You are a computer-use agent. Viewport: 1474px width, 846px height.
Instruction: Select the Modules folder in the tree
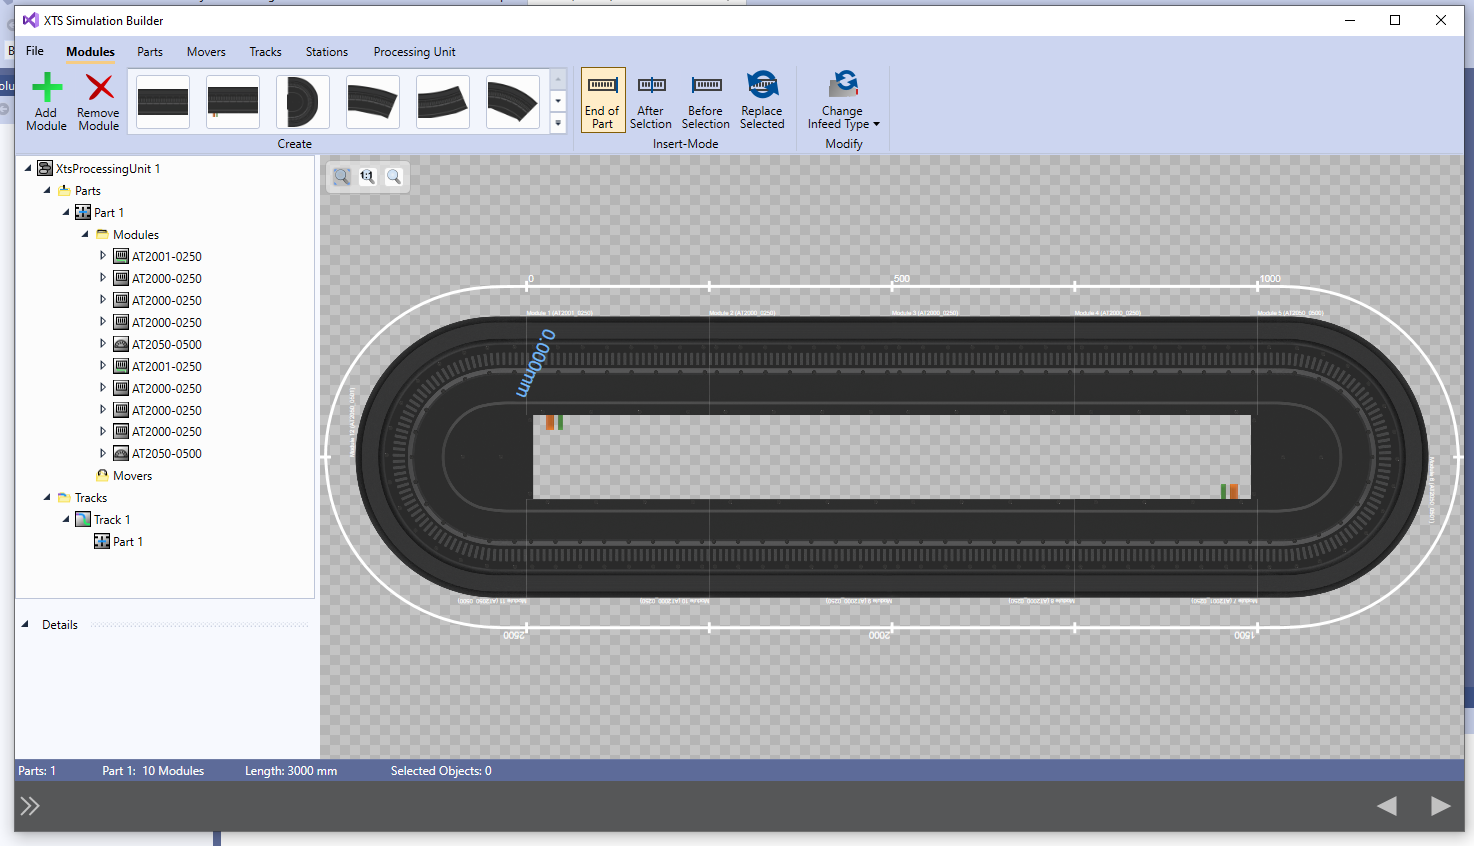pyautogui.click(x=126, y=235)
